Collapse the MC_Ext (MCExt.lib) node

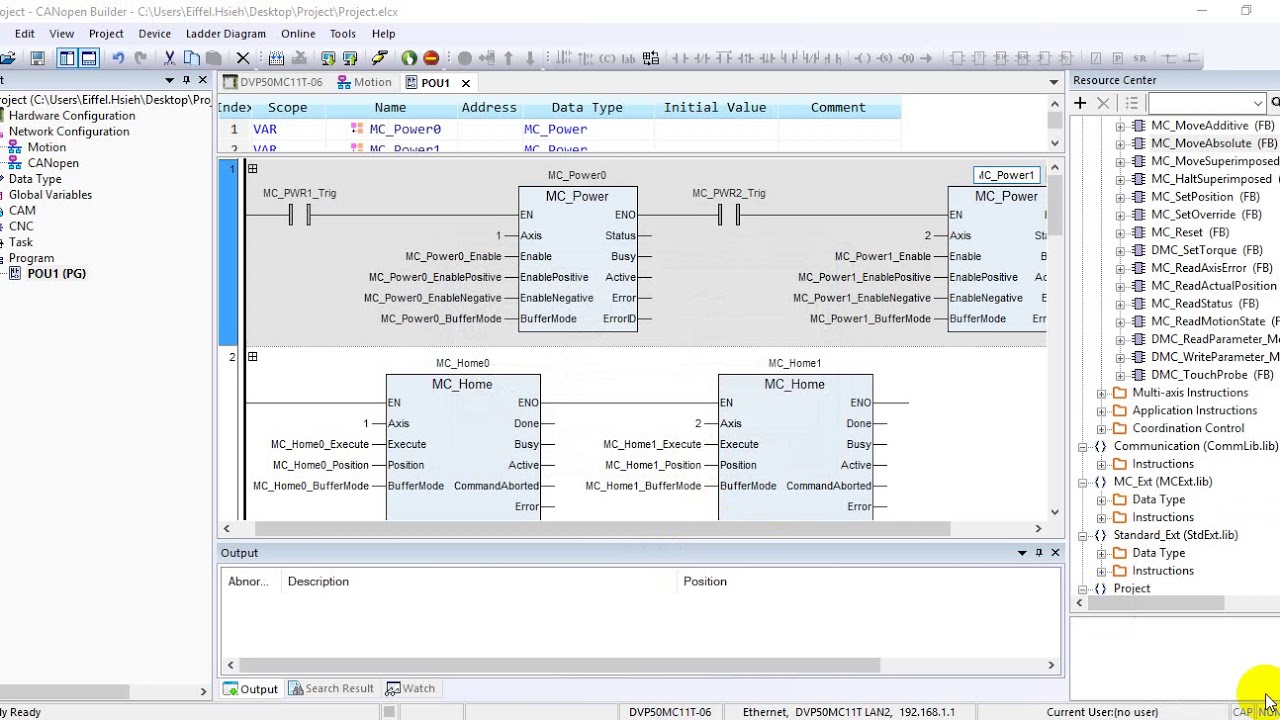tap(1083, 482)
